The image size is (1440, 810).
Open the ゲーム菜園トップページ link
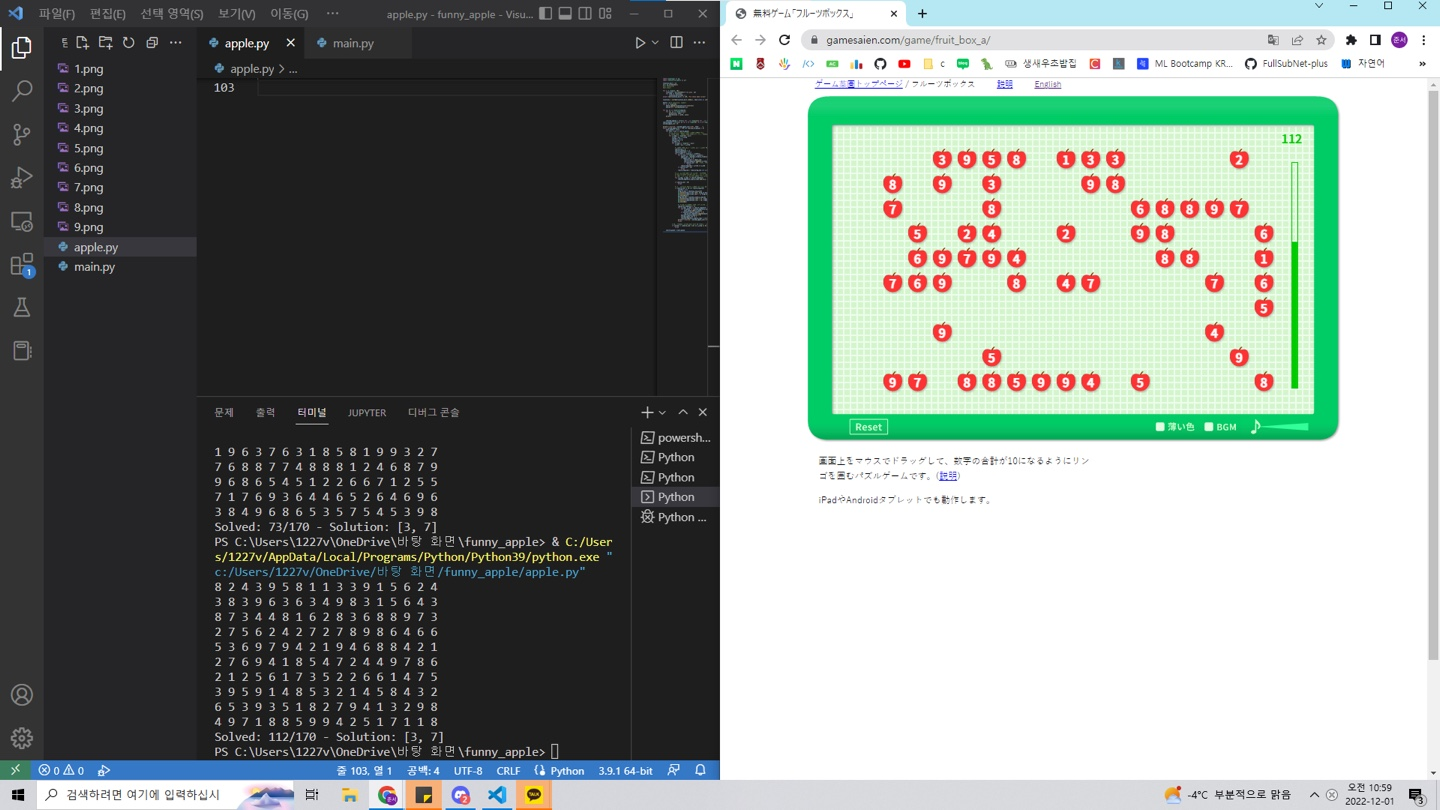858,84
